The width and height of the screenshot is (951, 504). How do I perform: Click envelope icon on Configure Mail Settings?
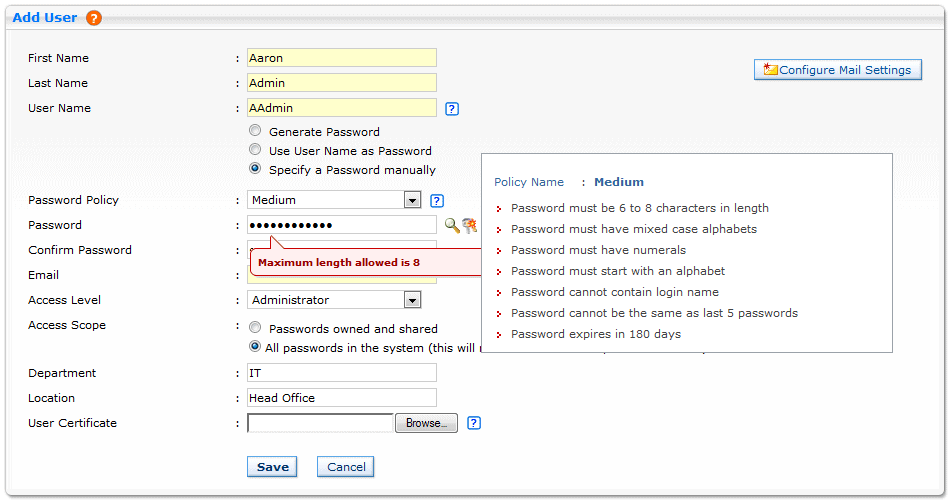point(770,69)
